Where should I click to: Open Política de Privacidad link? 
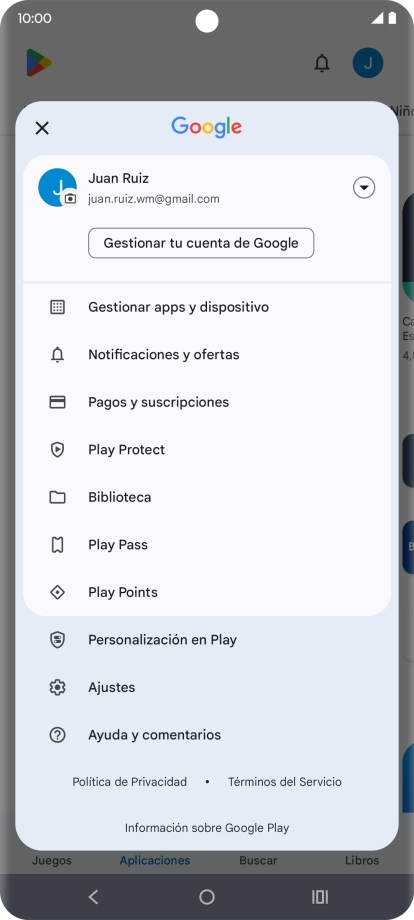click(130, 782)
